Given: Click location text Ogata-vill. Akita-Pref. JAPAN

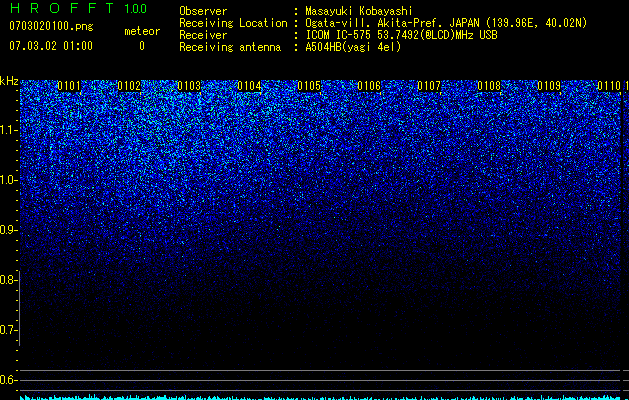Looking at the screenshot, I should pyautogui.click(x=392, y=23).
